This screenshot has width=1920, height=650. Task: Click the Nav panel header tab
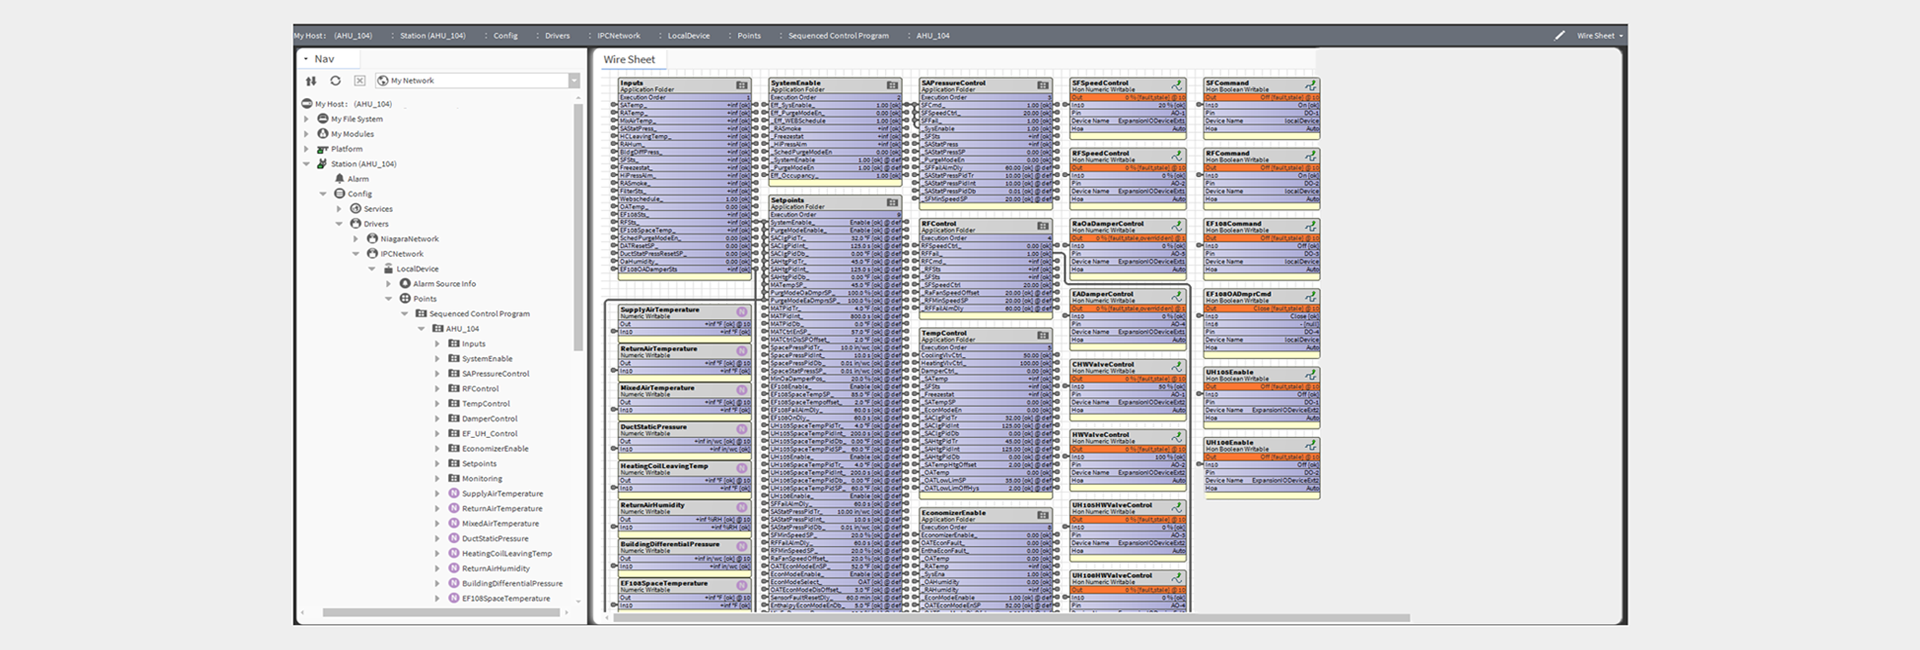324,59
